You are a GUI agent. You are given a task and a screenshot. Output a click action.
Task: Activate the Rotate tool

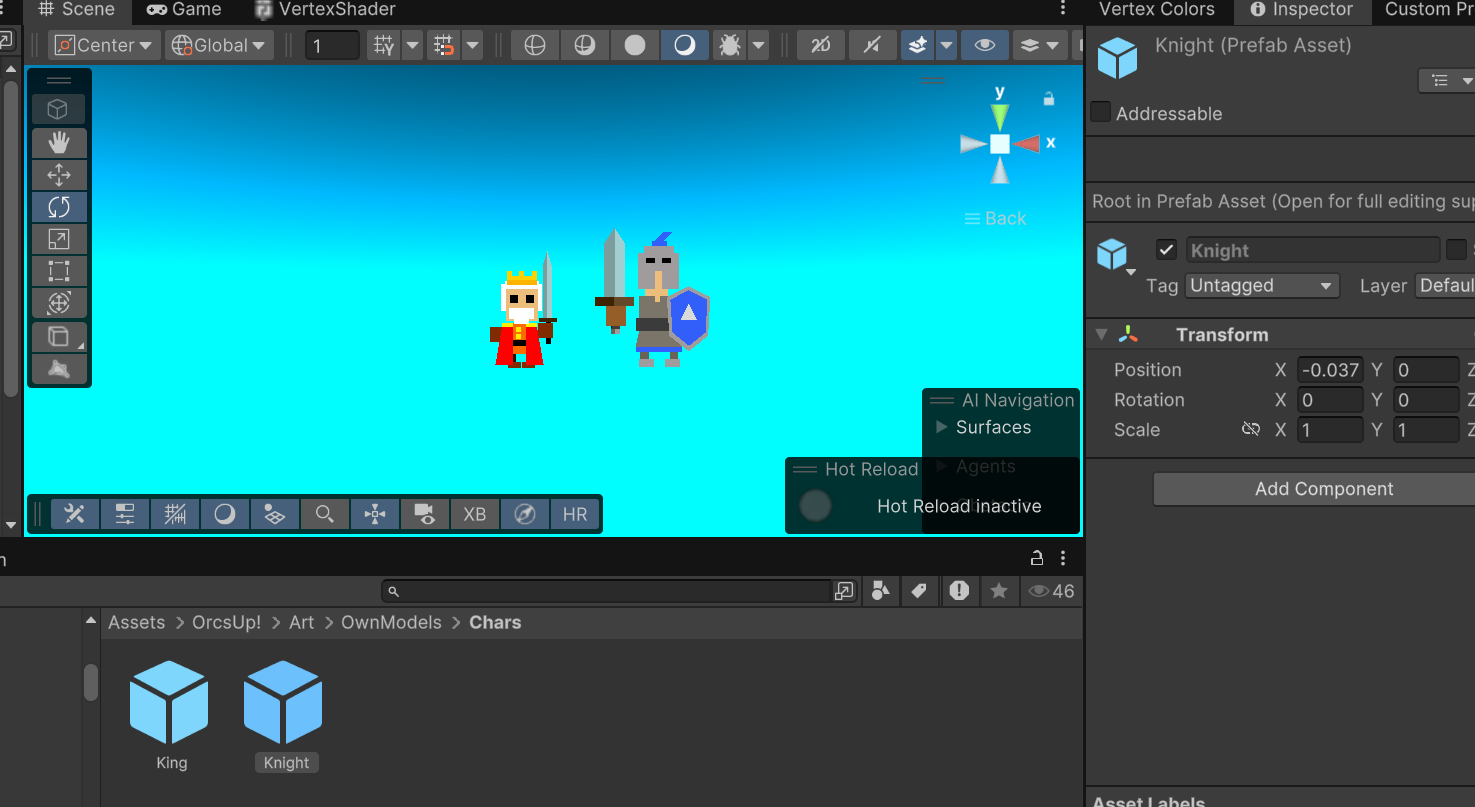(x=59, y=207)
